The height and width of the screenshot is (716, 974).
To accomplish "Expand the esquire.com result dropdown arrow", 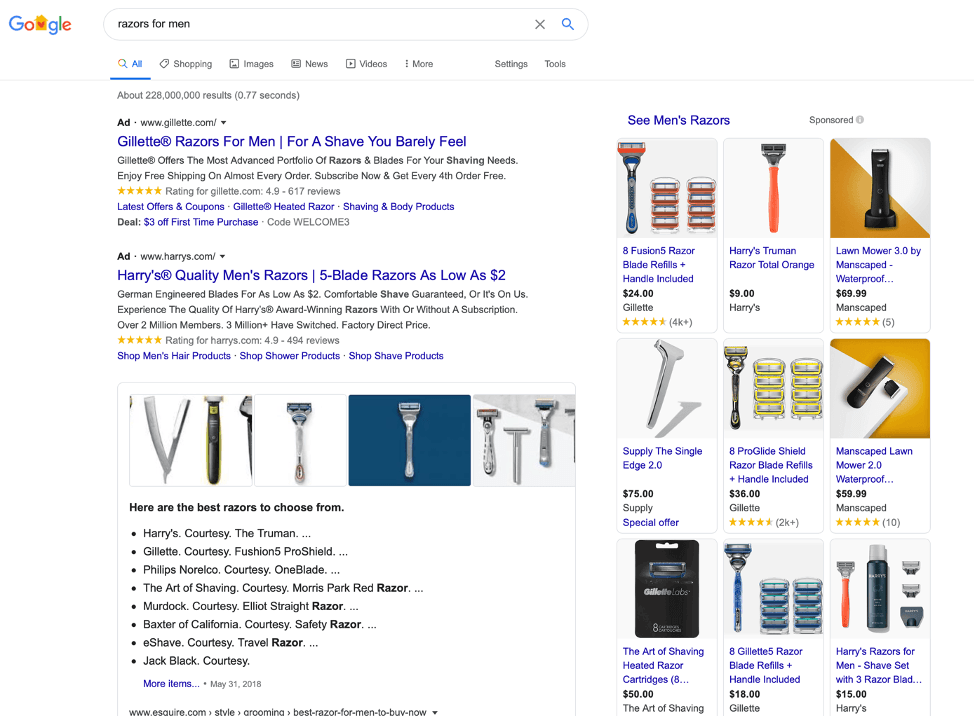I will 435,712.
